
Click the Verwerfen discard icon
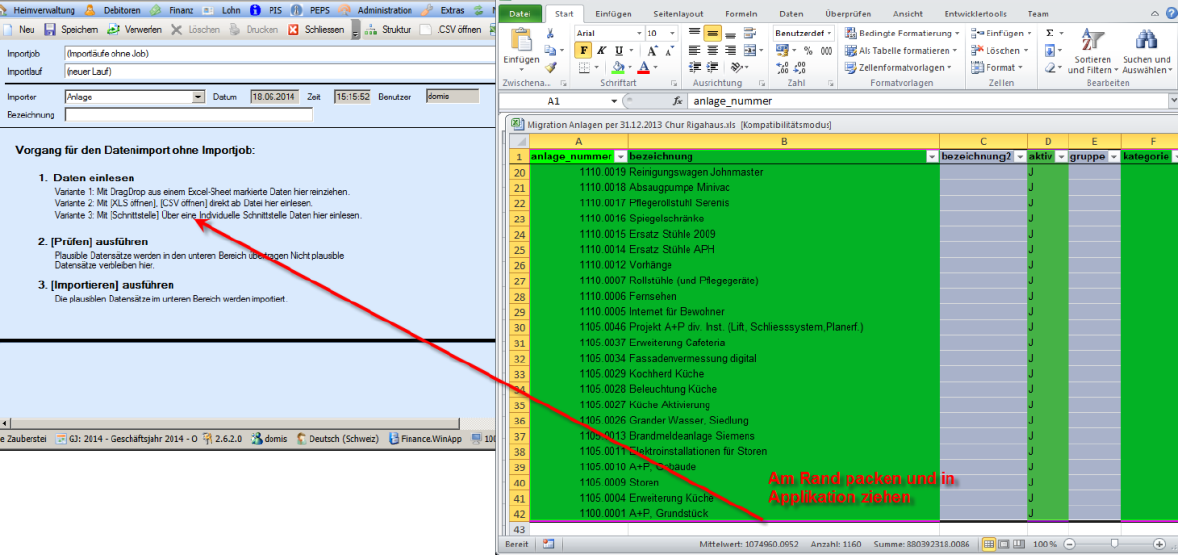114,30
